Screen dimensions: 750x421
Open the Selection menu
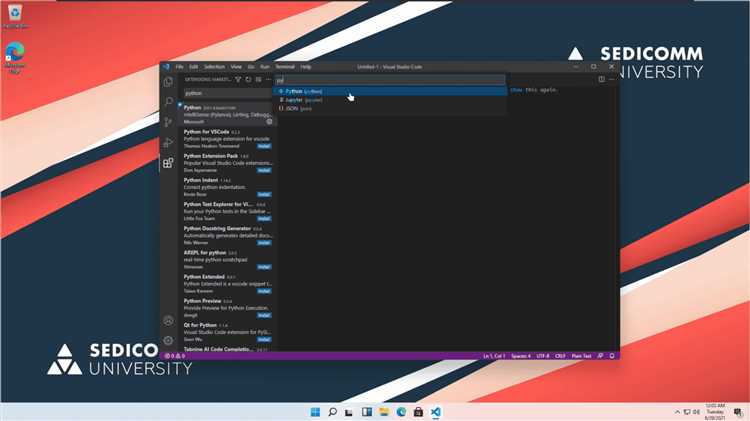tap(214, 67)
